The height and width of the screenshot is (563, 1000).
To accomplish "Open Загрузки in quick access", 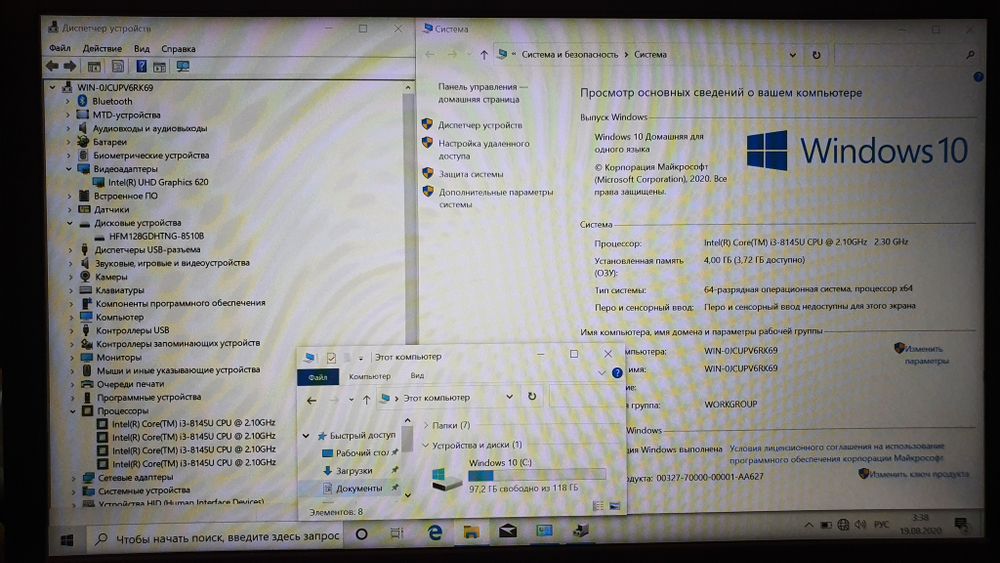I will (x=354, y=471).
